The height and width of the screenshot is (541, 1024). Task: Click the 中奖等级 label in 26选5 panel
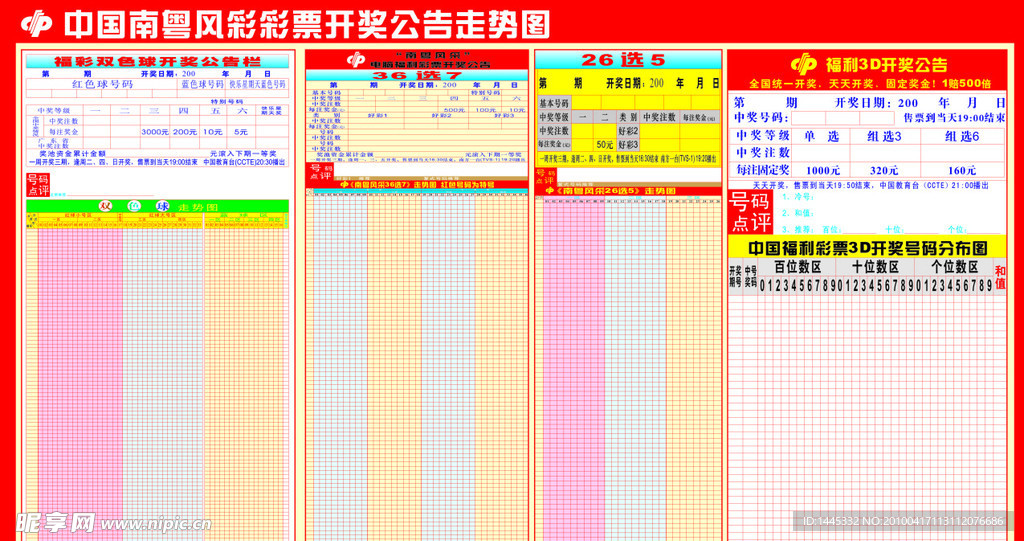coord(554,117)
